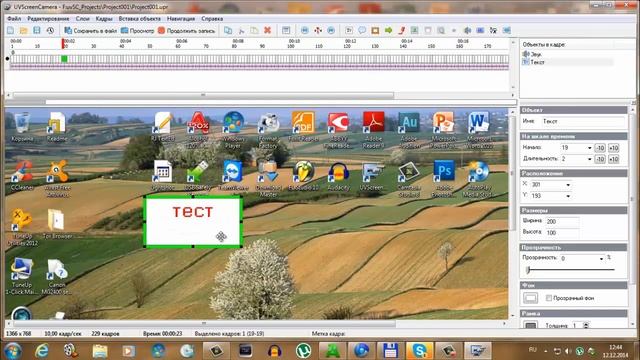Select the red pen drawing icon
This screenshot has height=360, width=640.
pos(402,31)
